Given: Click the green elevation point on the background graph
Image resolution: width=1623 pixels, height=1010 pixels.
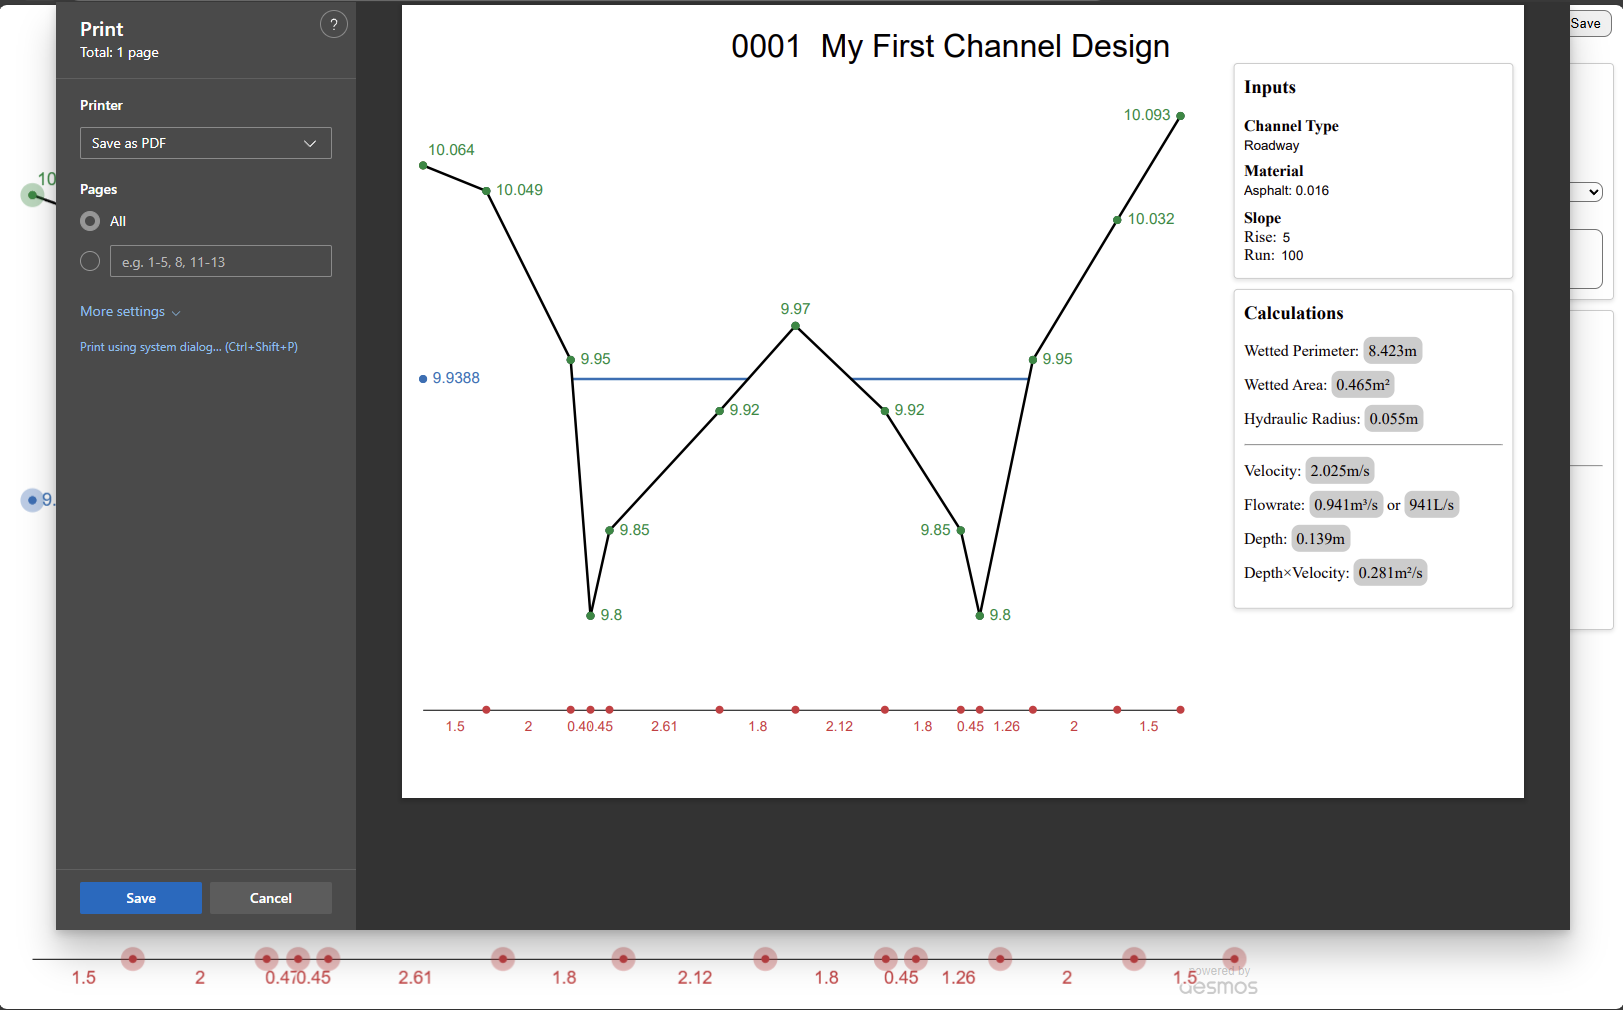Looking at the screenshot, I should (32, 194).
